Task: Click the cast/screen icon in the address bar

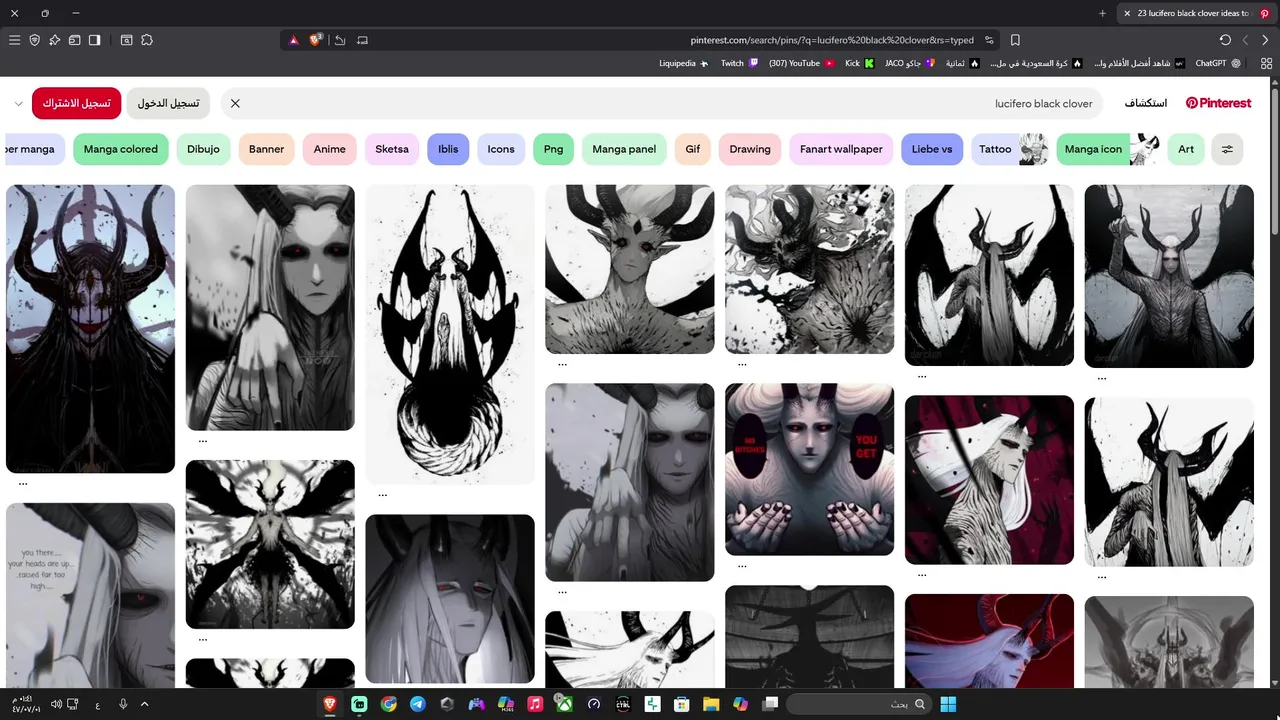Action: pos(362,40)
